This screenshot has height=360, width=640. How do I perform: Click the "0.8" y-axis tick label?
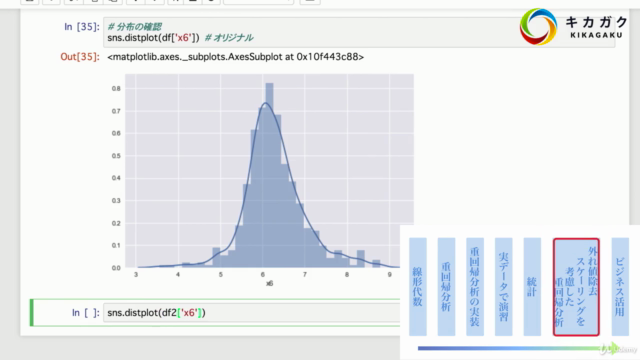[x=116, y=89]
